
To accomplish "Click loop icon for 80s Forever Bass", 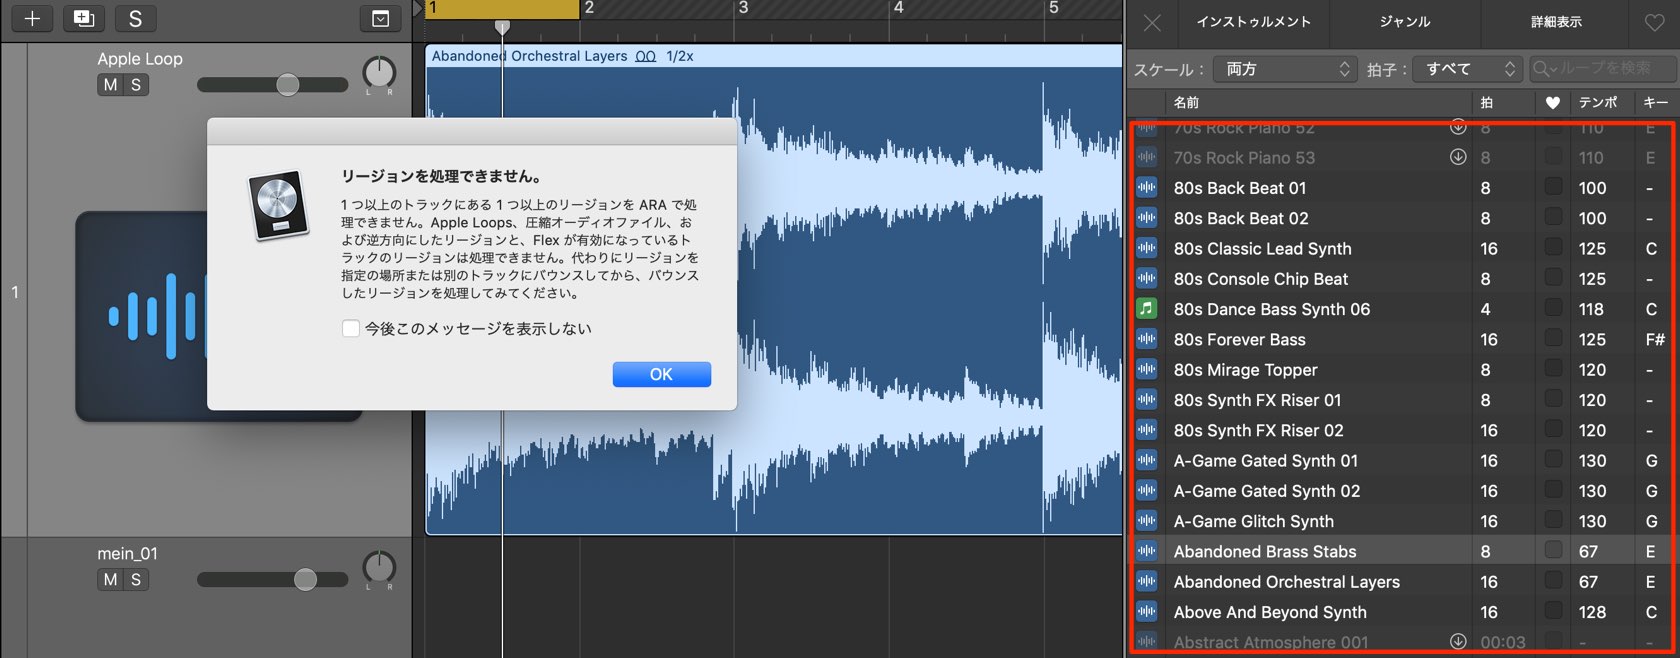I will click(x=1146, y=339).
